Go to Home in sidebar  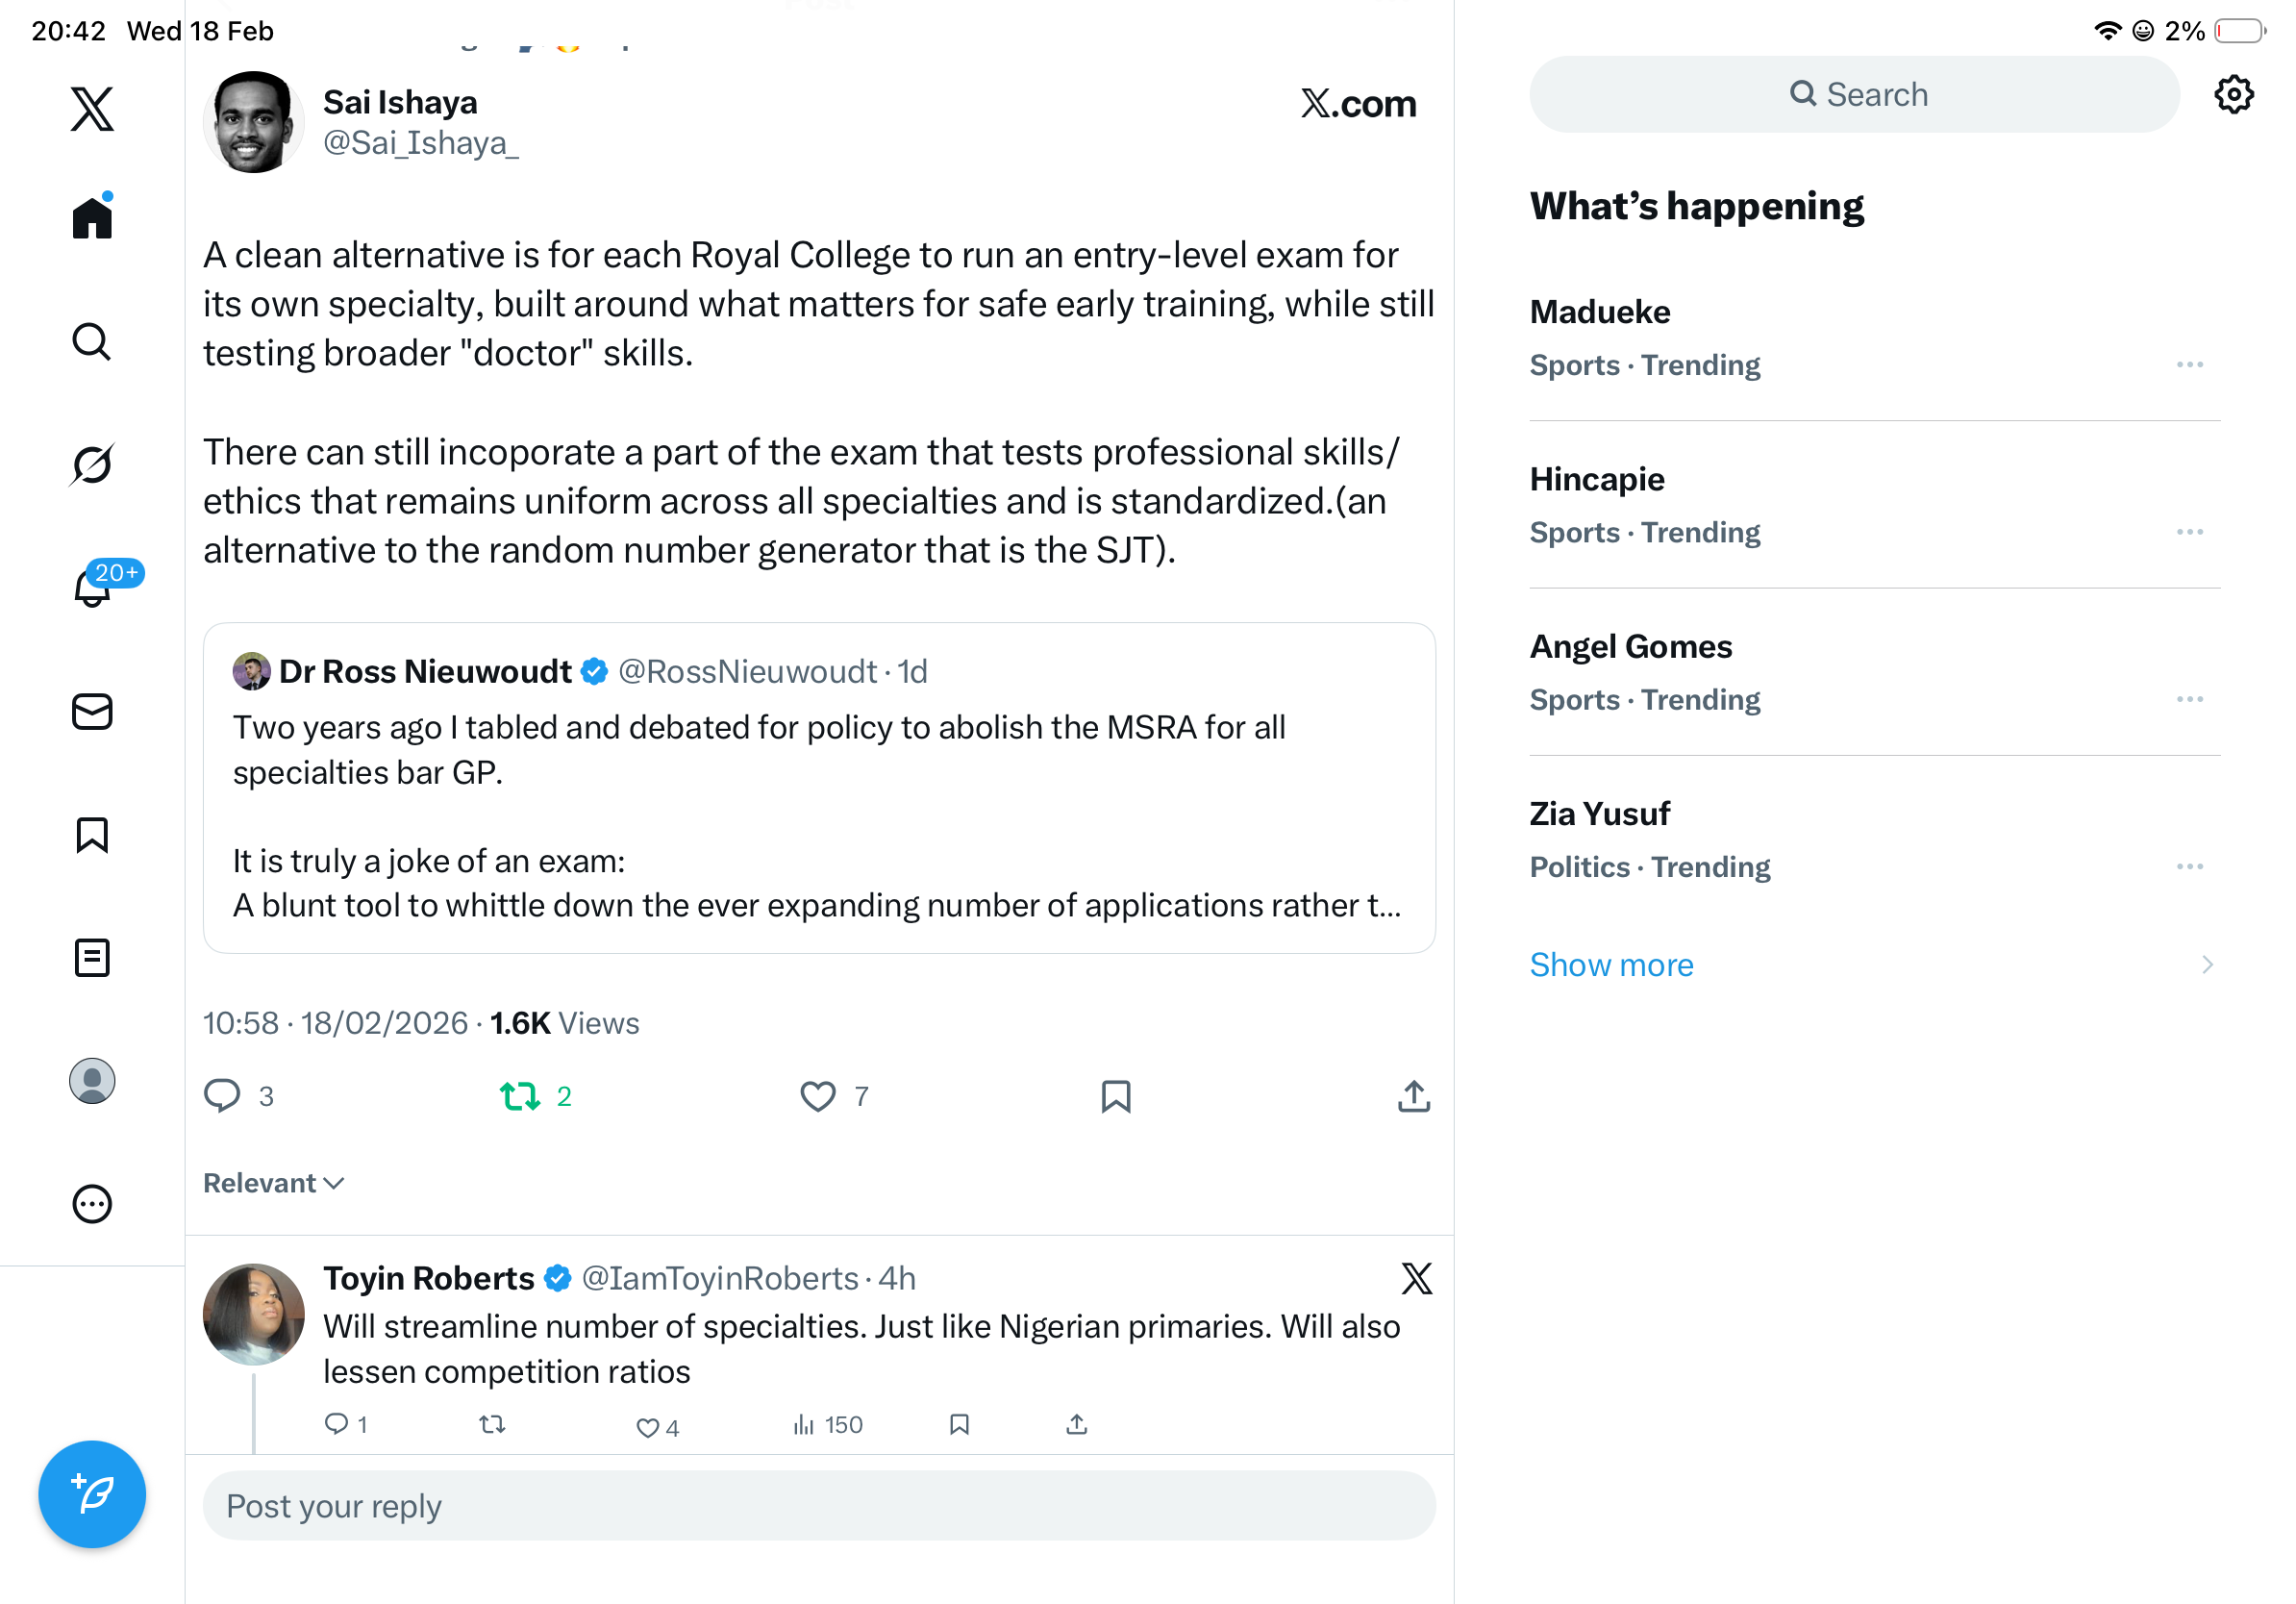click(92, 217)
